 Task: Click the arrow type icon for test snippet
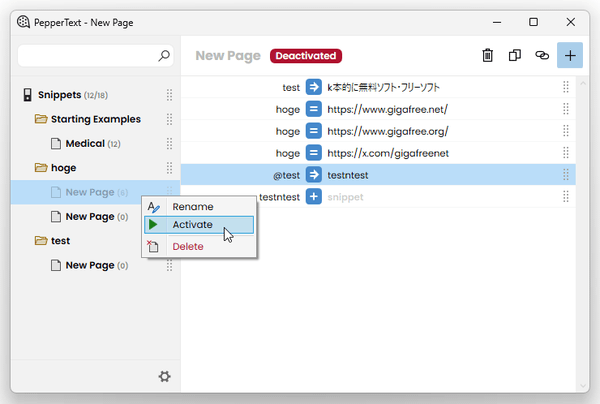pyautogui.click(x=313, y=87)
